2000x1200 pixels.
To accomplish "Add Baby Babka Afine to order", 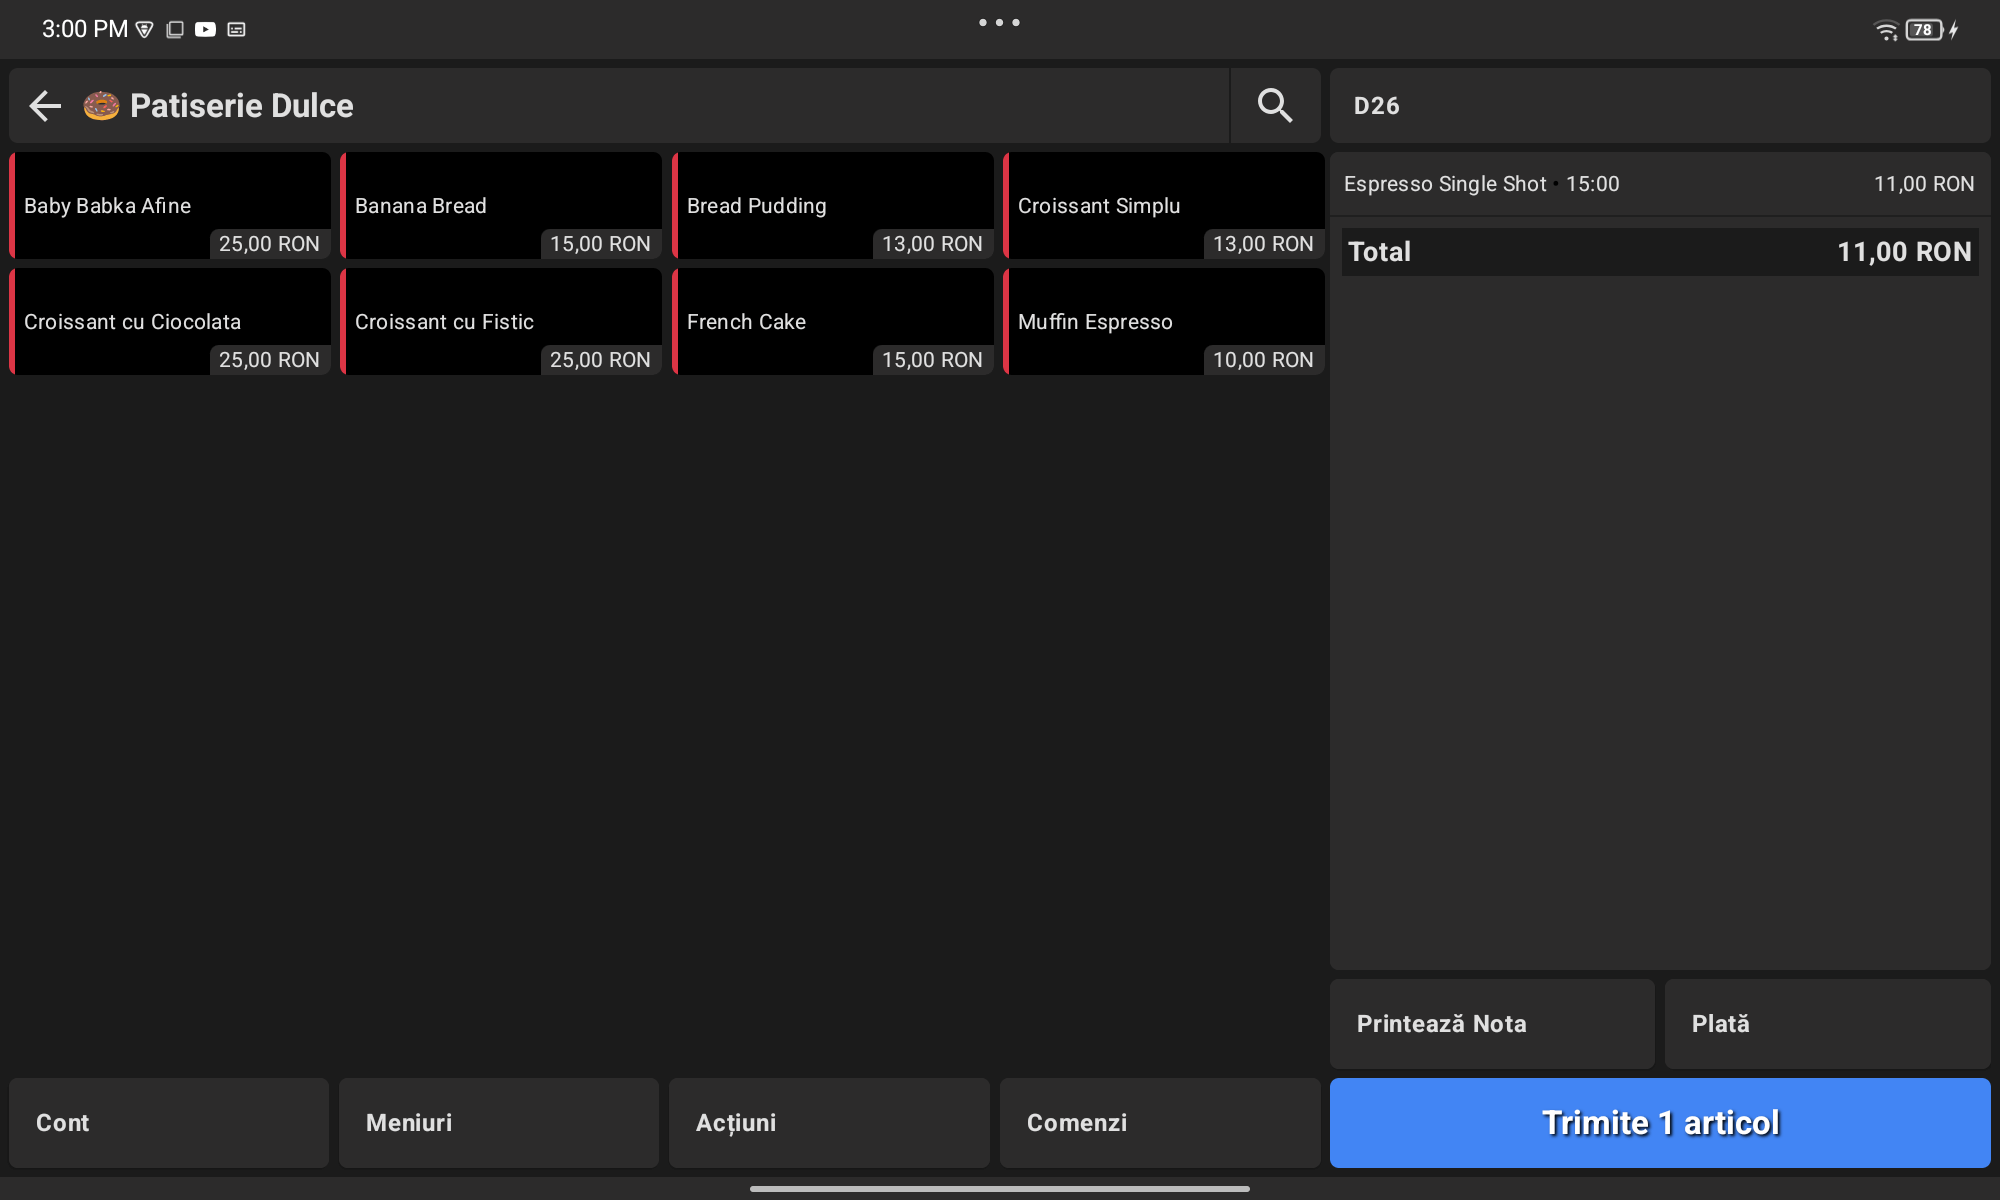I will [x=170, y=206].
